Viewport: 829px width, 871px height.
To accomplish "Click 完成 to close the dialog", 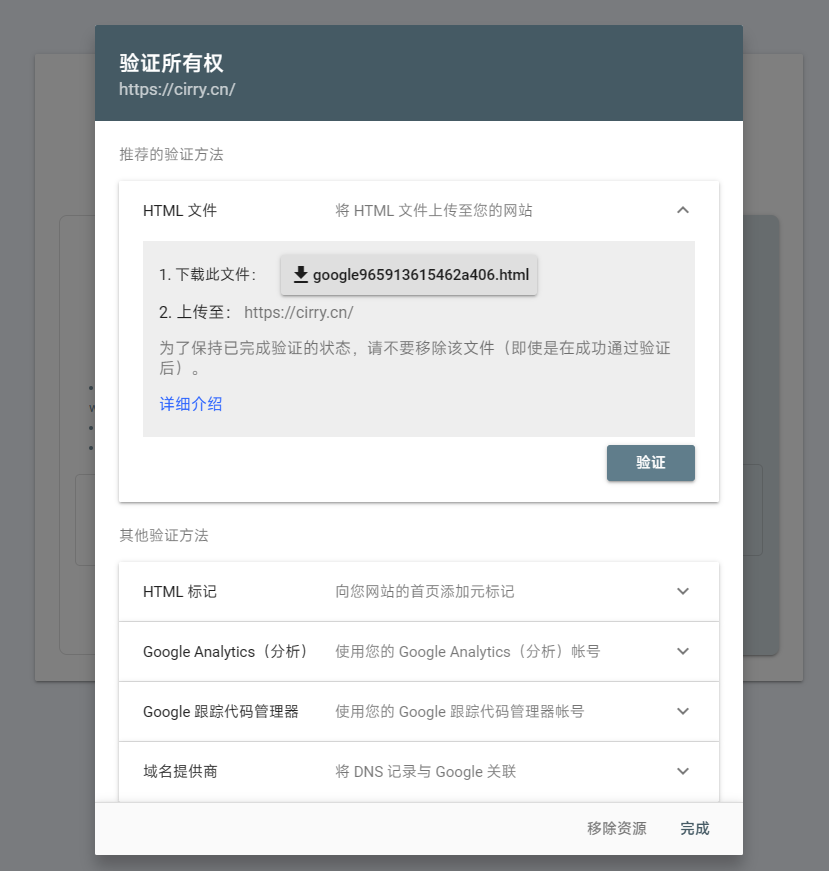I will click(x=694, y=828).
